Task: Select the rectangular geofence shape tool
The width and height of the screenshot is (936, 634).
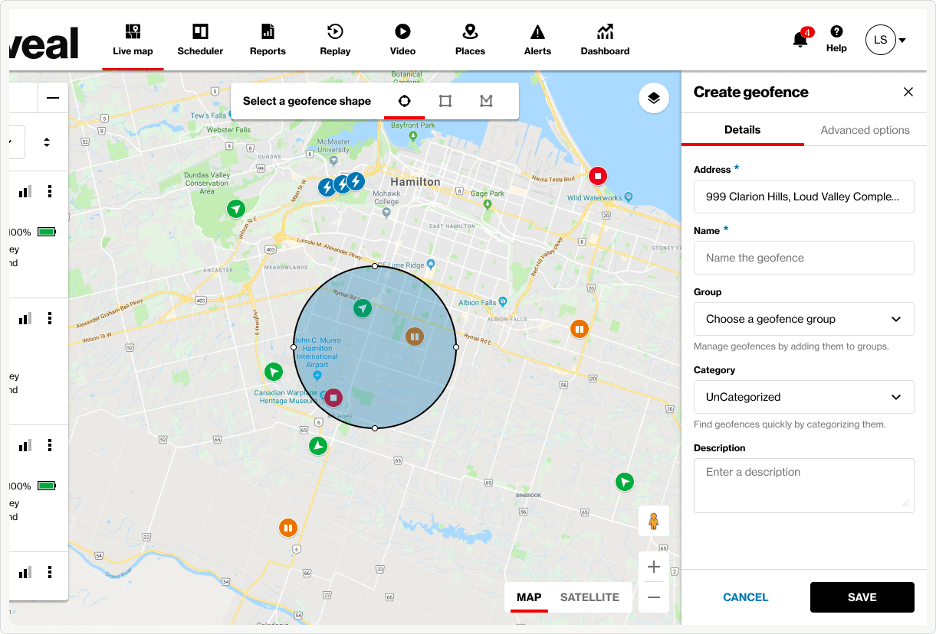Action: pos(444,101)
